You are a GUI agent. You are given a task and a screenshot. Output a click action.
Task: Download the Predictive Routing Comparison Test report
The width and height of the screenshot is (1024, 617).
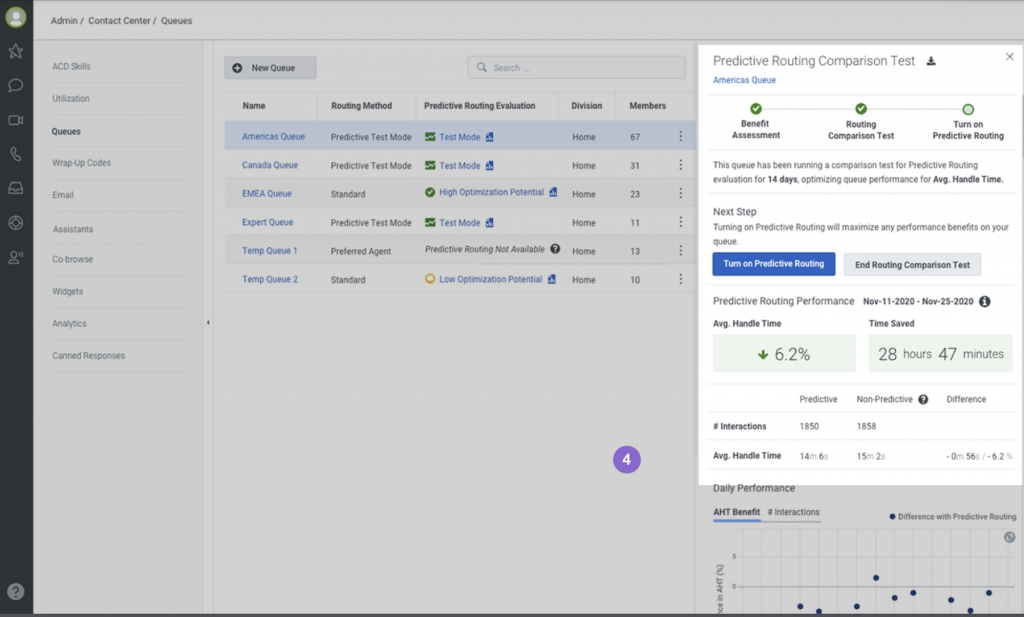[931, 60]
